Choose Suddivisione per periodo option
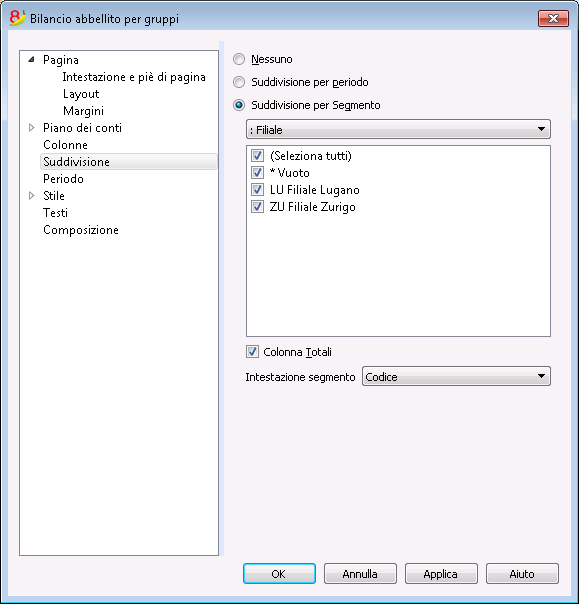579x604 pixels. [x=239, y=82]
